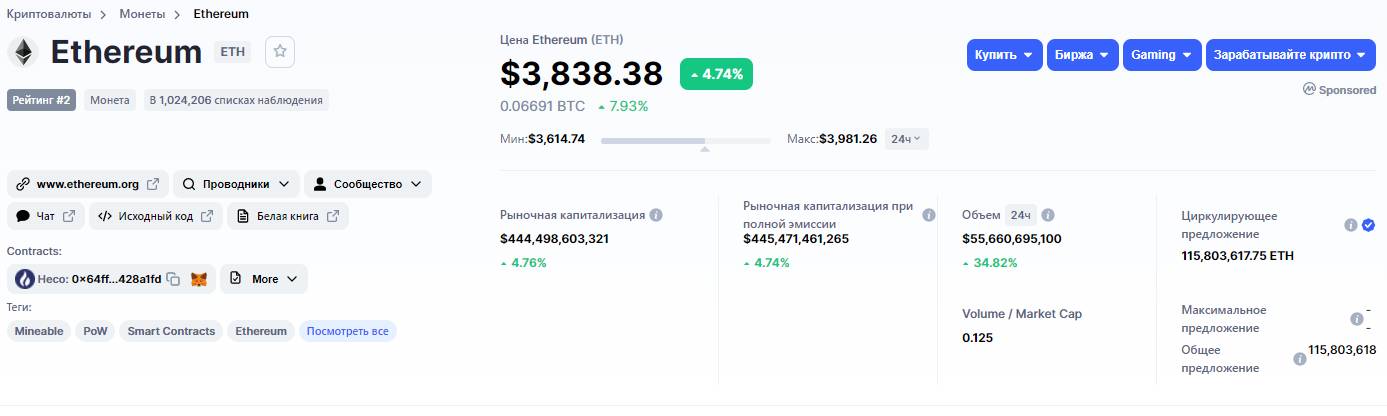Image resolution: width=1387 pixels, height=416 pixels.
Task: Click info icon beside Объем 24ч
Action: (1048, 215)
